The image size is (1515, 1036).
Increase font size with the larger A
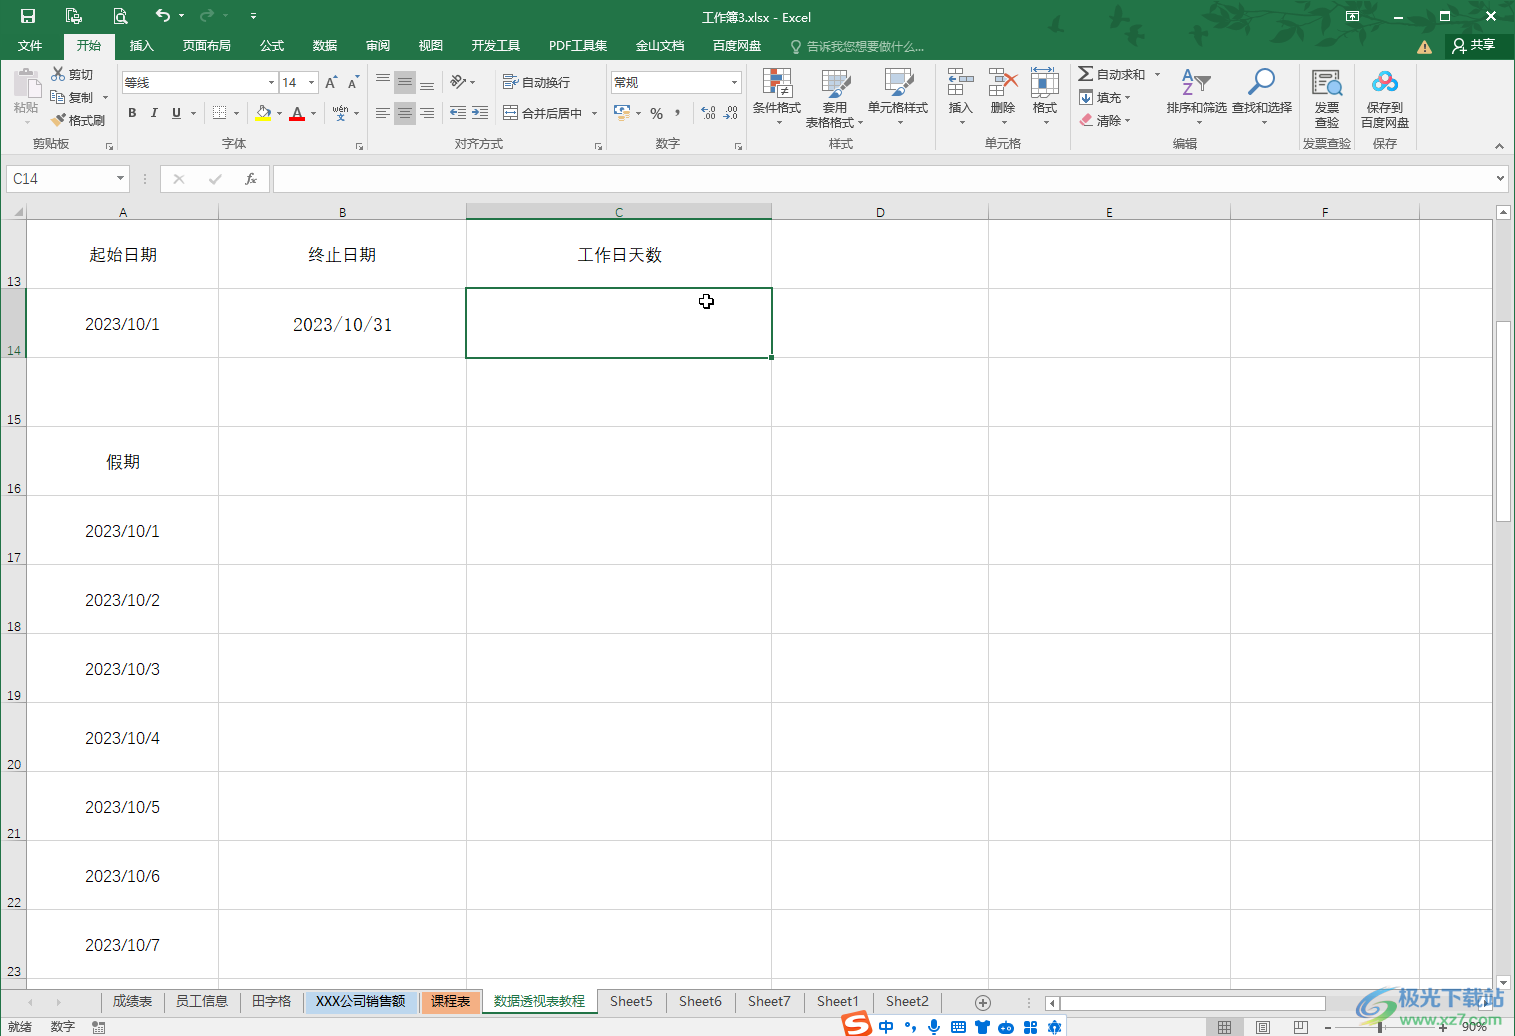[x=331, y=82]
